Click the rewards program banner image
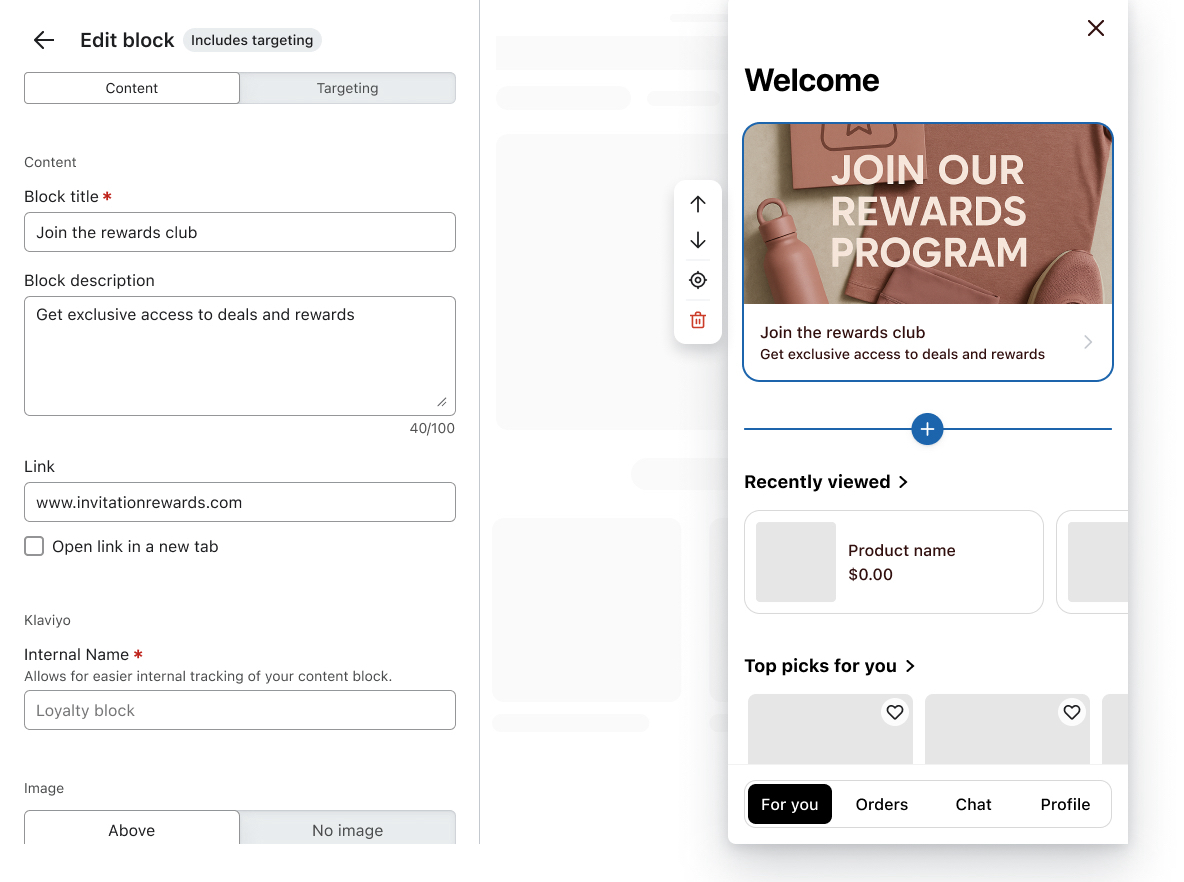This screenshot has height=882, width=1184. tap(928, 214)
